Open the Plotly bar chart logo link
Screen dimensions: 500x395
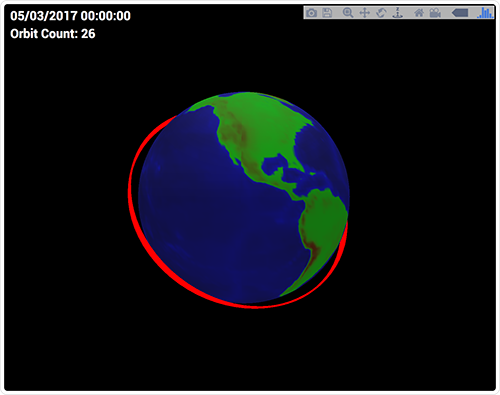coord(485,13)
